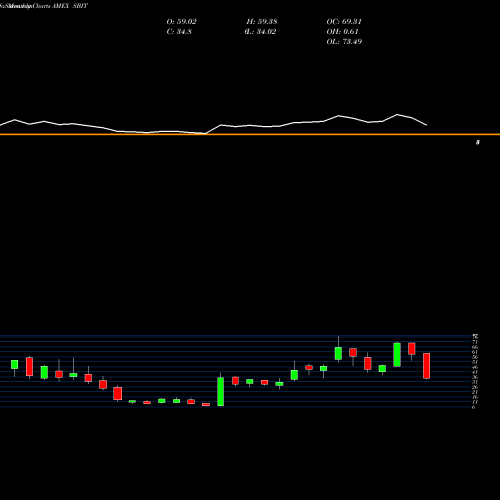The height and width of the screenshot is (500, 500).
Task: Click the lowest small red candle
Action: tap(206, 404)
